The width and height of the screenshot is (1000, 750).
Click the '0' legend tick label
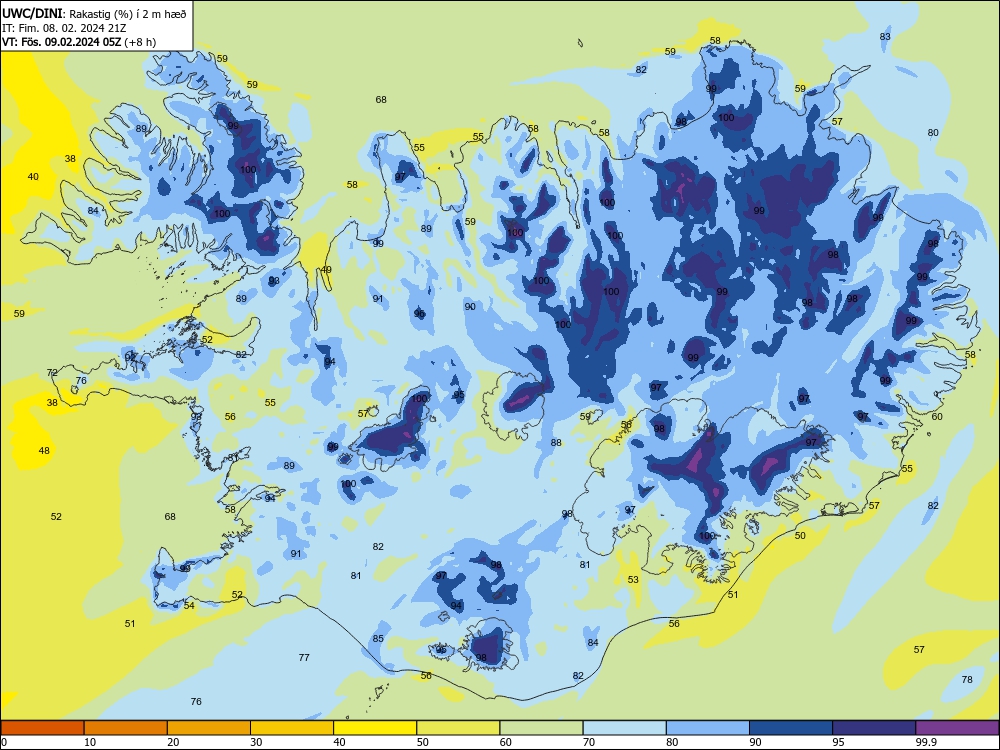[4, 742]
